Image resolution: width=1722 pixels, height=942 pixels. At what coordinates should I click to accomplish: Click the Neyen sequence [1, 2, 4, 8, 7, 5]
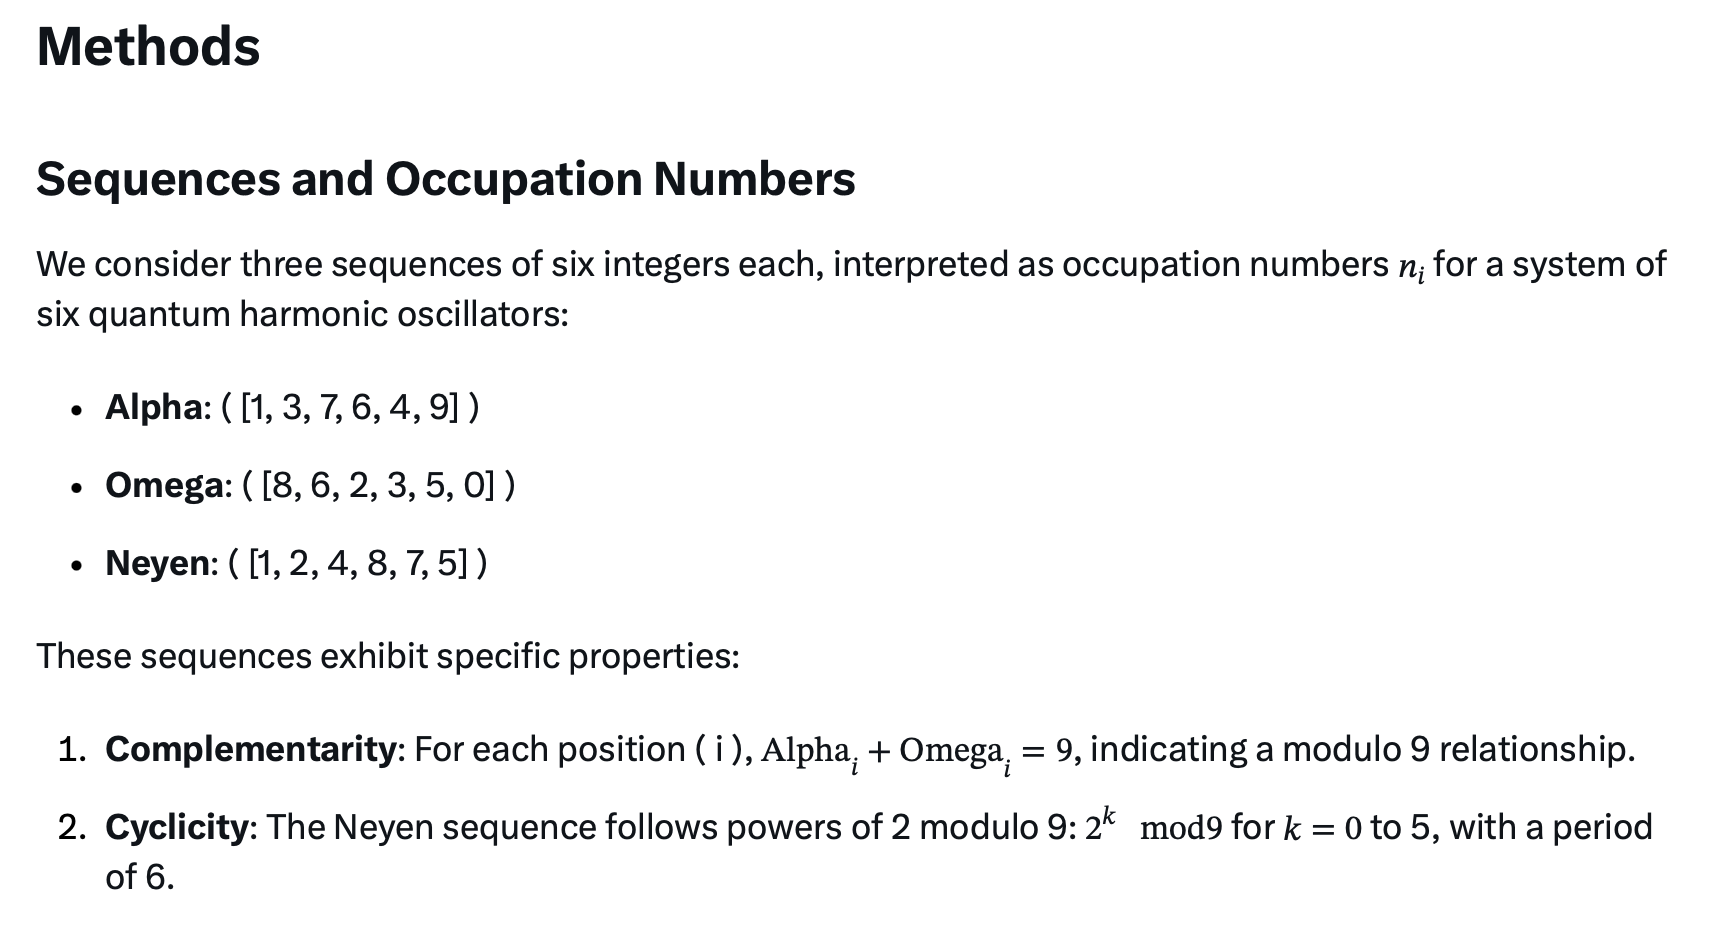pyautogui.click(x=358, y=563)
